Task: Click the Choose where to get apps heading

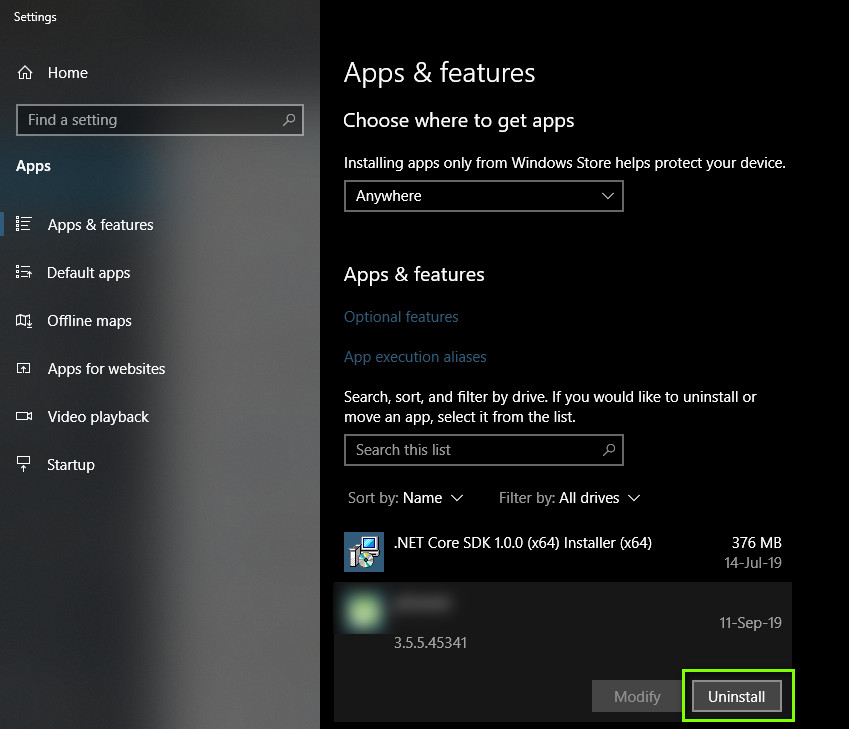Action: (459, 121)
